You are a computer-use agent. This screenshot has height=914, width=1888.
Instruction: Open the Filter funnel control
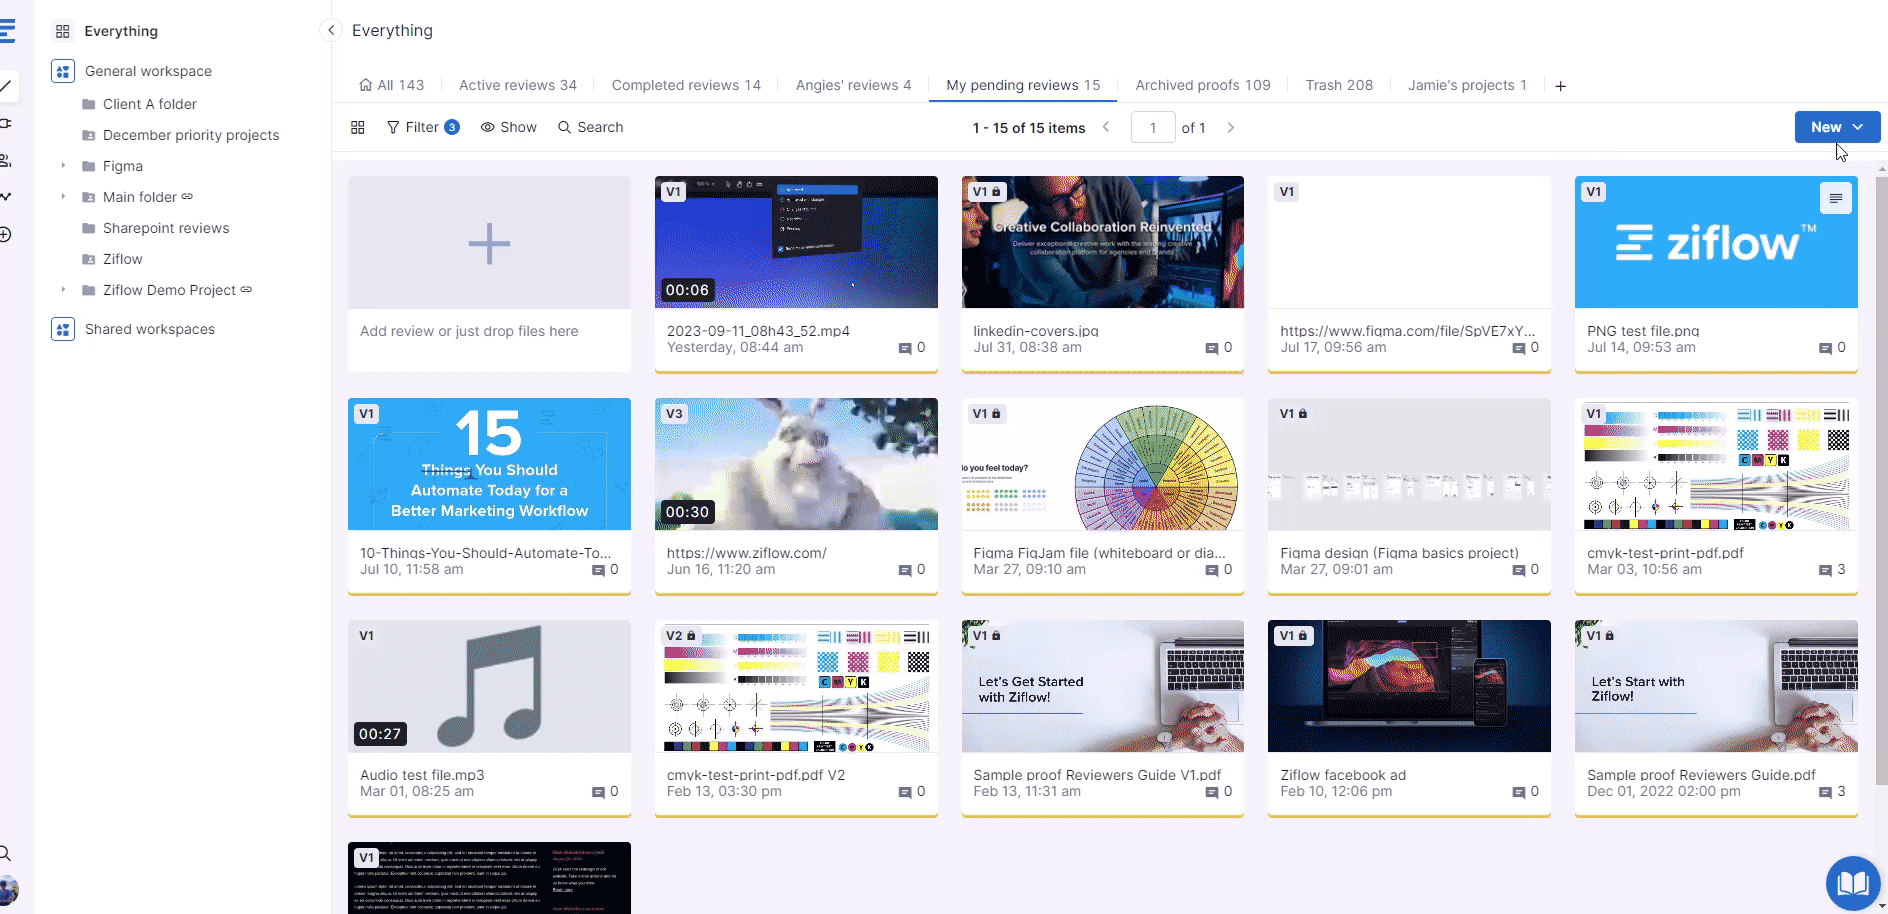point(423,127)
